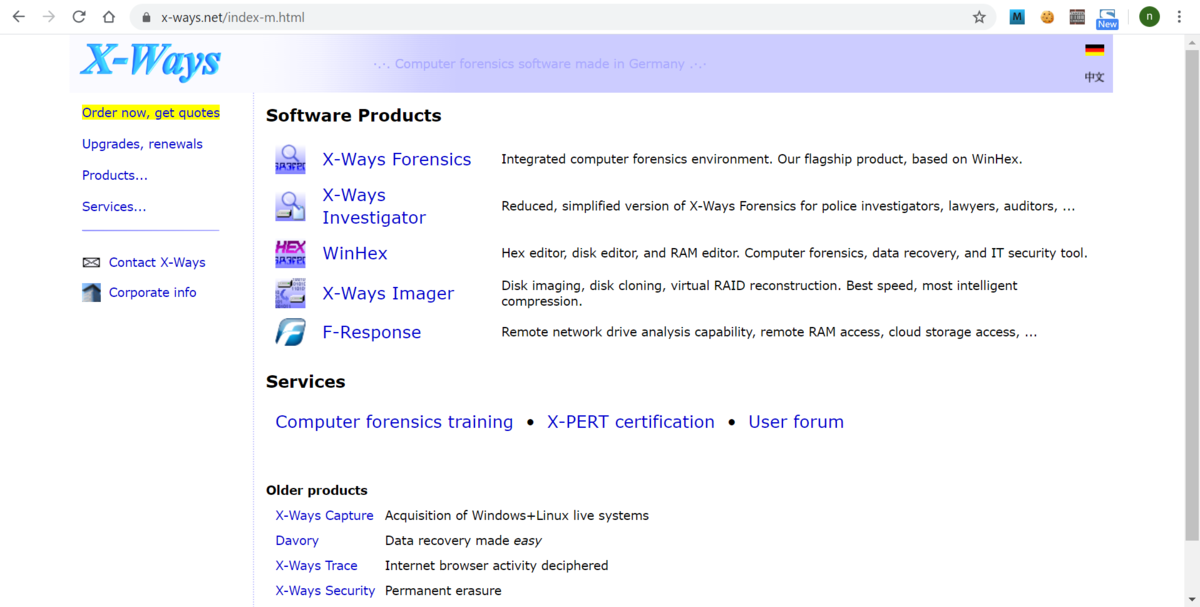The width and height of the screenshot is (1200, 607).
Task: Expand the Products... sidebar menu
Action: 115,175
